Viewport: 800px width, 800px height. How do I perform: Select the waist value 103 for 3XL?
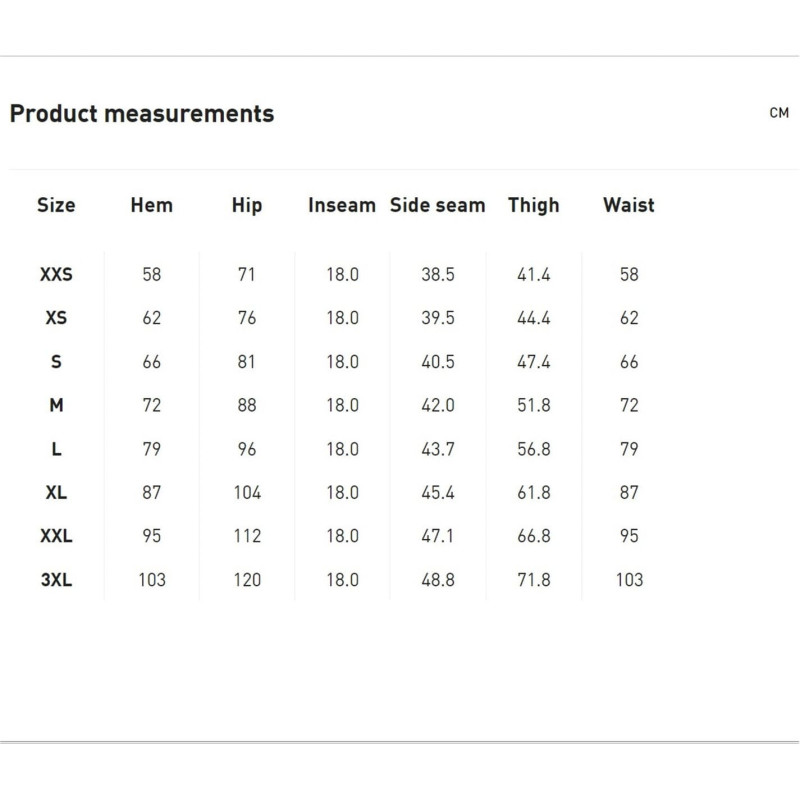(629, 579)
